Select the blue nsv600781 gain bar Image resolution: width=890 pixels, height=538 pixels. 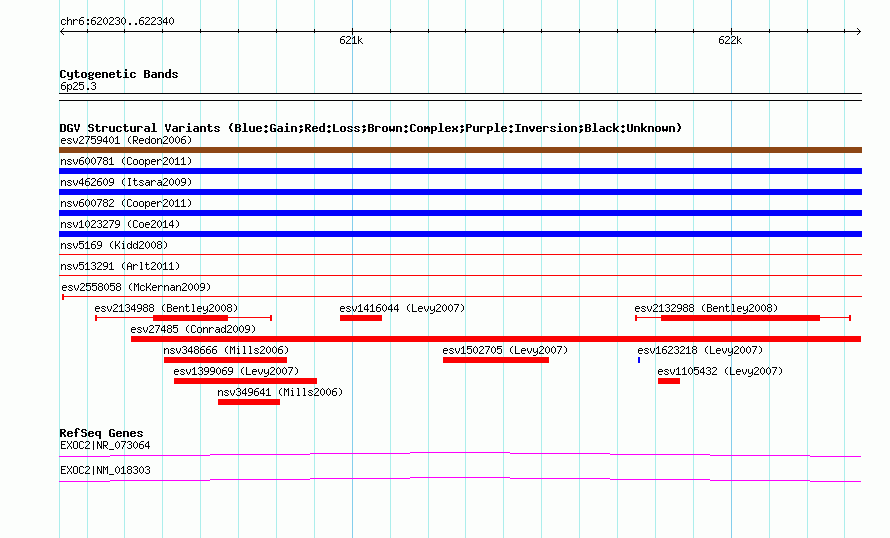(x=460, y=171)
